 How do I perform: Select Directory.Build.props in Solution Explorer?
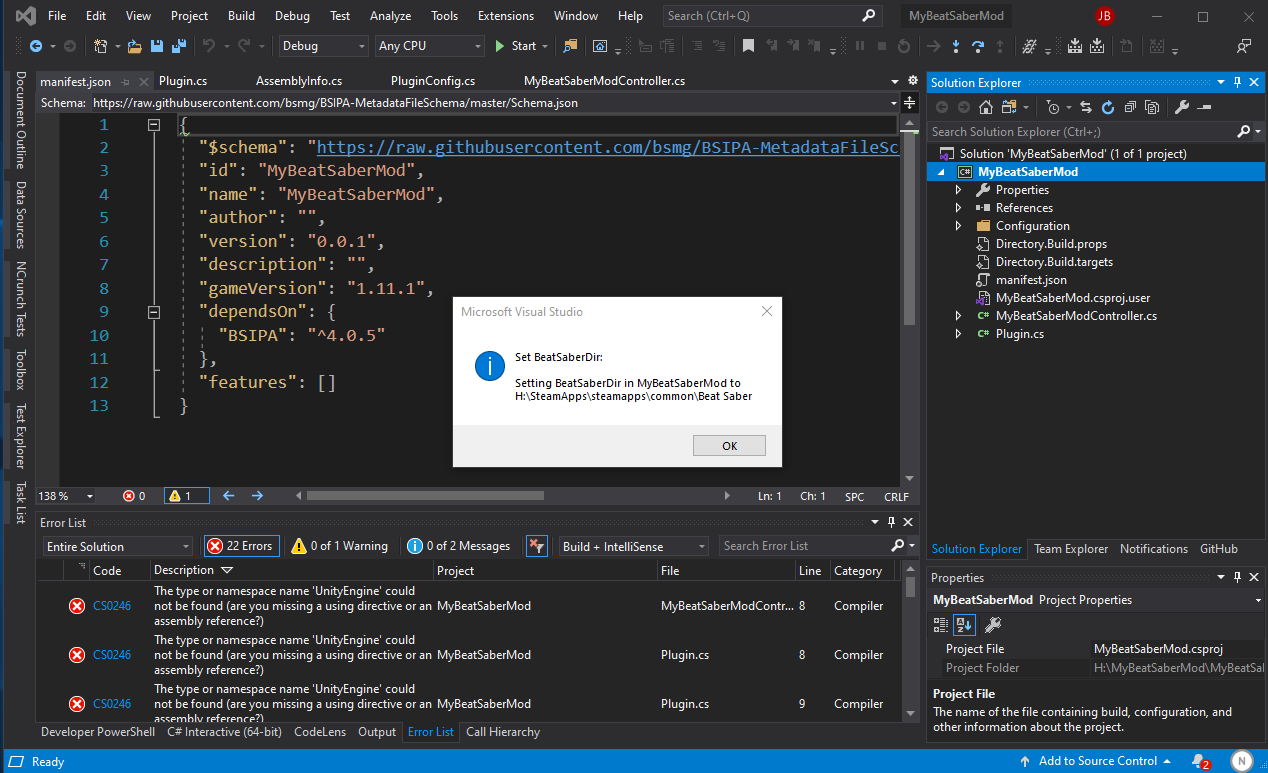pyautogui.click(x=1051, y=244)
